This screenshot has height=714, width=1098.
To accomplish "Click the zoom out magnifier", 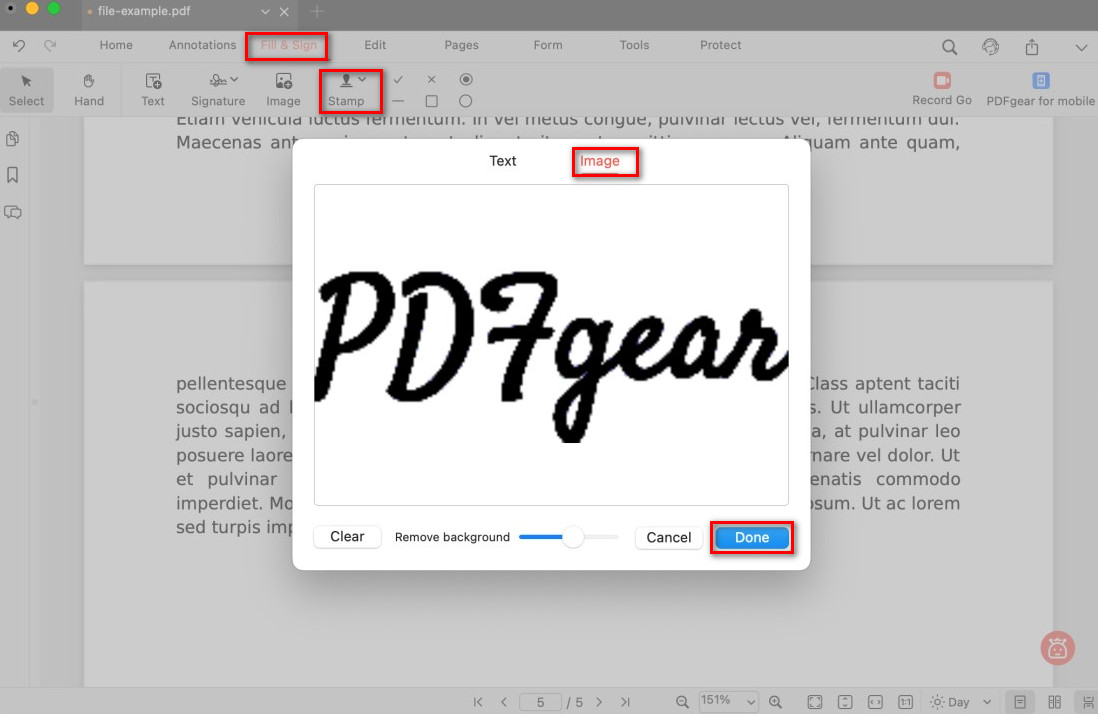I will 682,701.
